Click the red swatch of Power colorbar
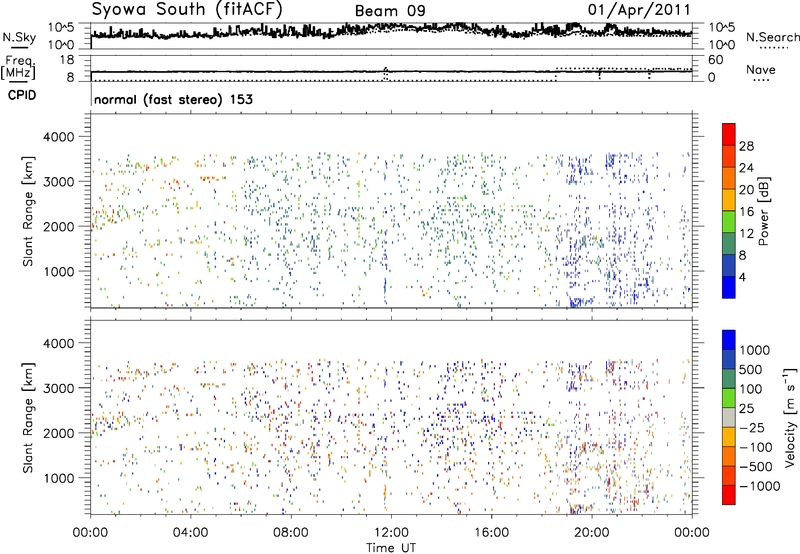This screenshot has width=800, height=554. tap(729, 134)
